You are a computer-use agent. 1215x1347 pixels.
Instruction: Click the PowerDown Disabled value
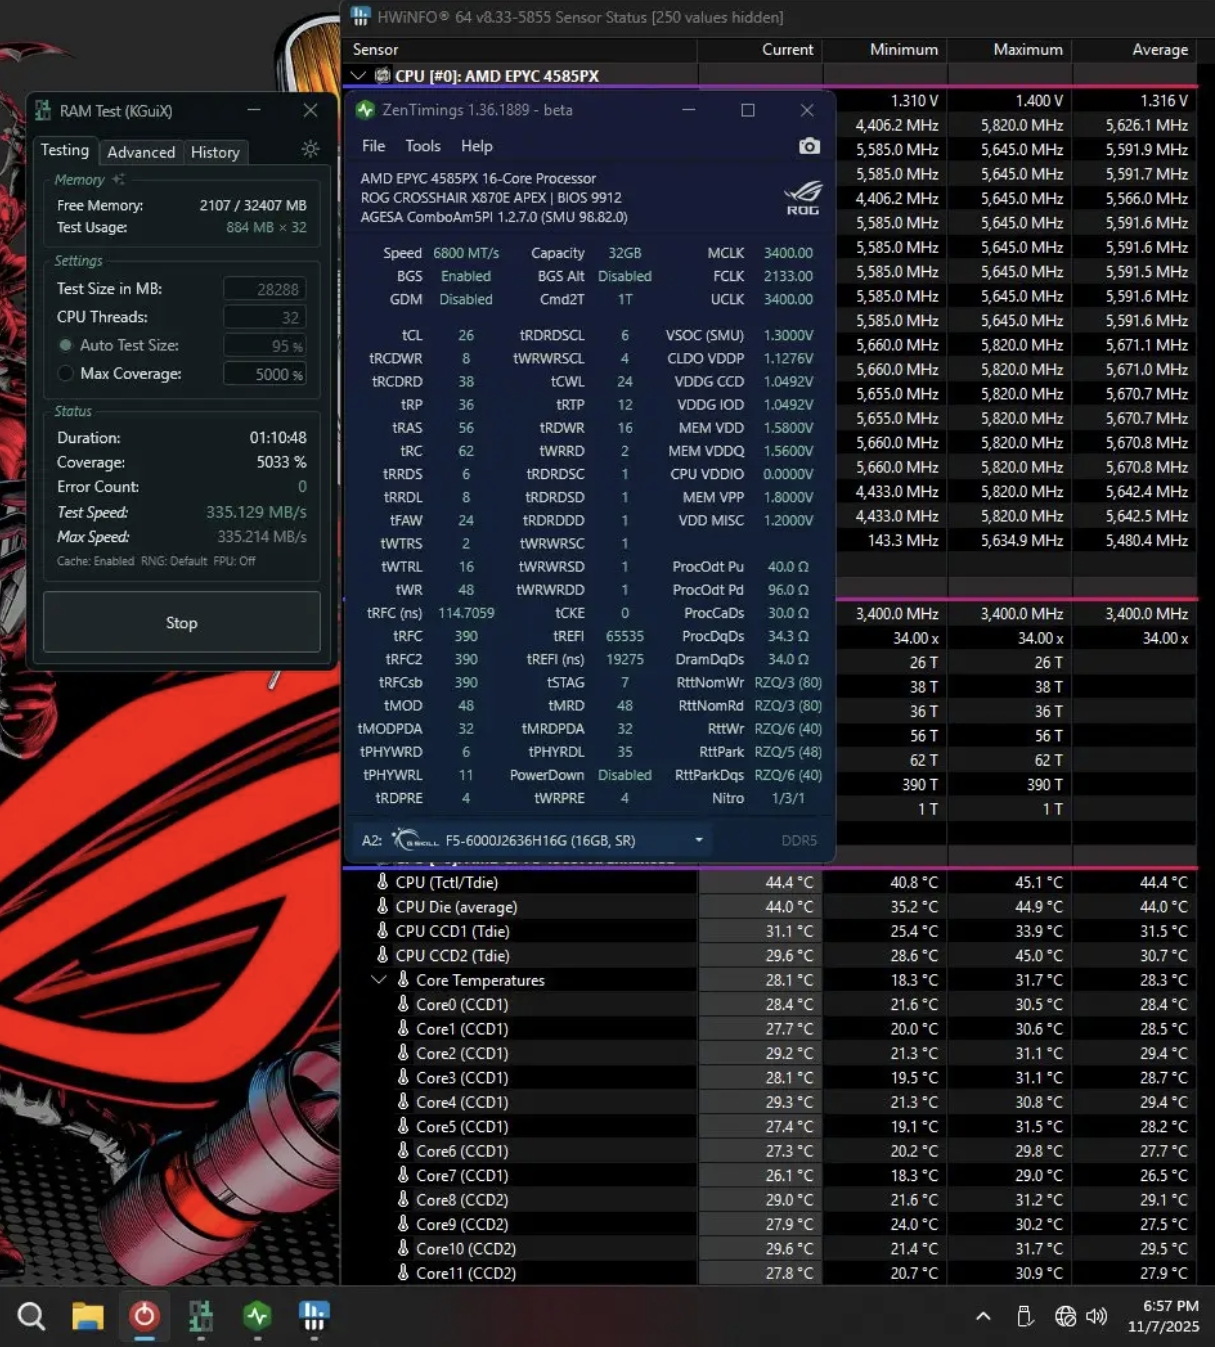click(625, 775)
